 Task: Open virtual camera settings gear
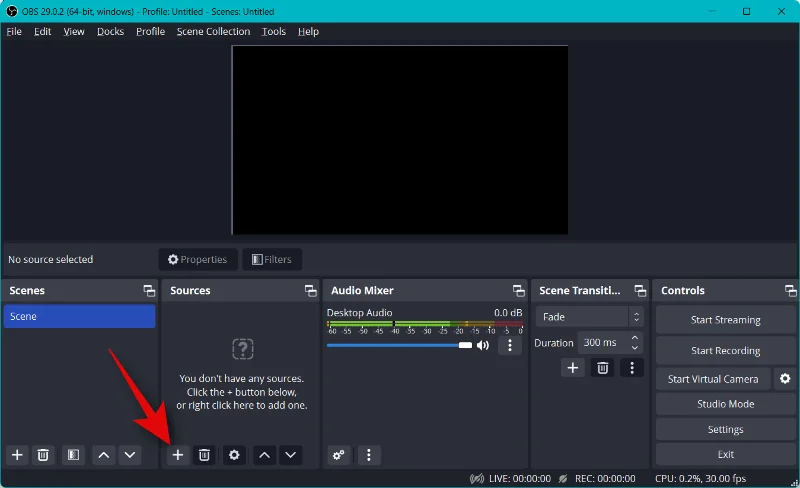click(785, 379)
